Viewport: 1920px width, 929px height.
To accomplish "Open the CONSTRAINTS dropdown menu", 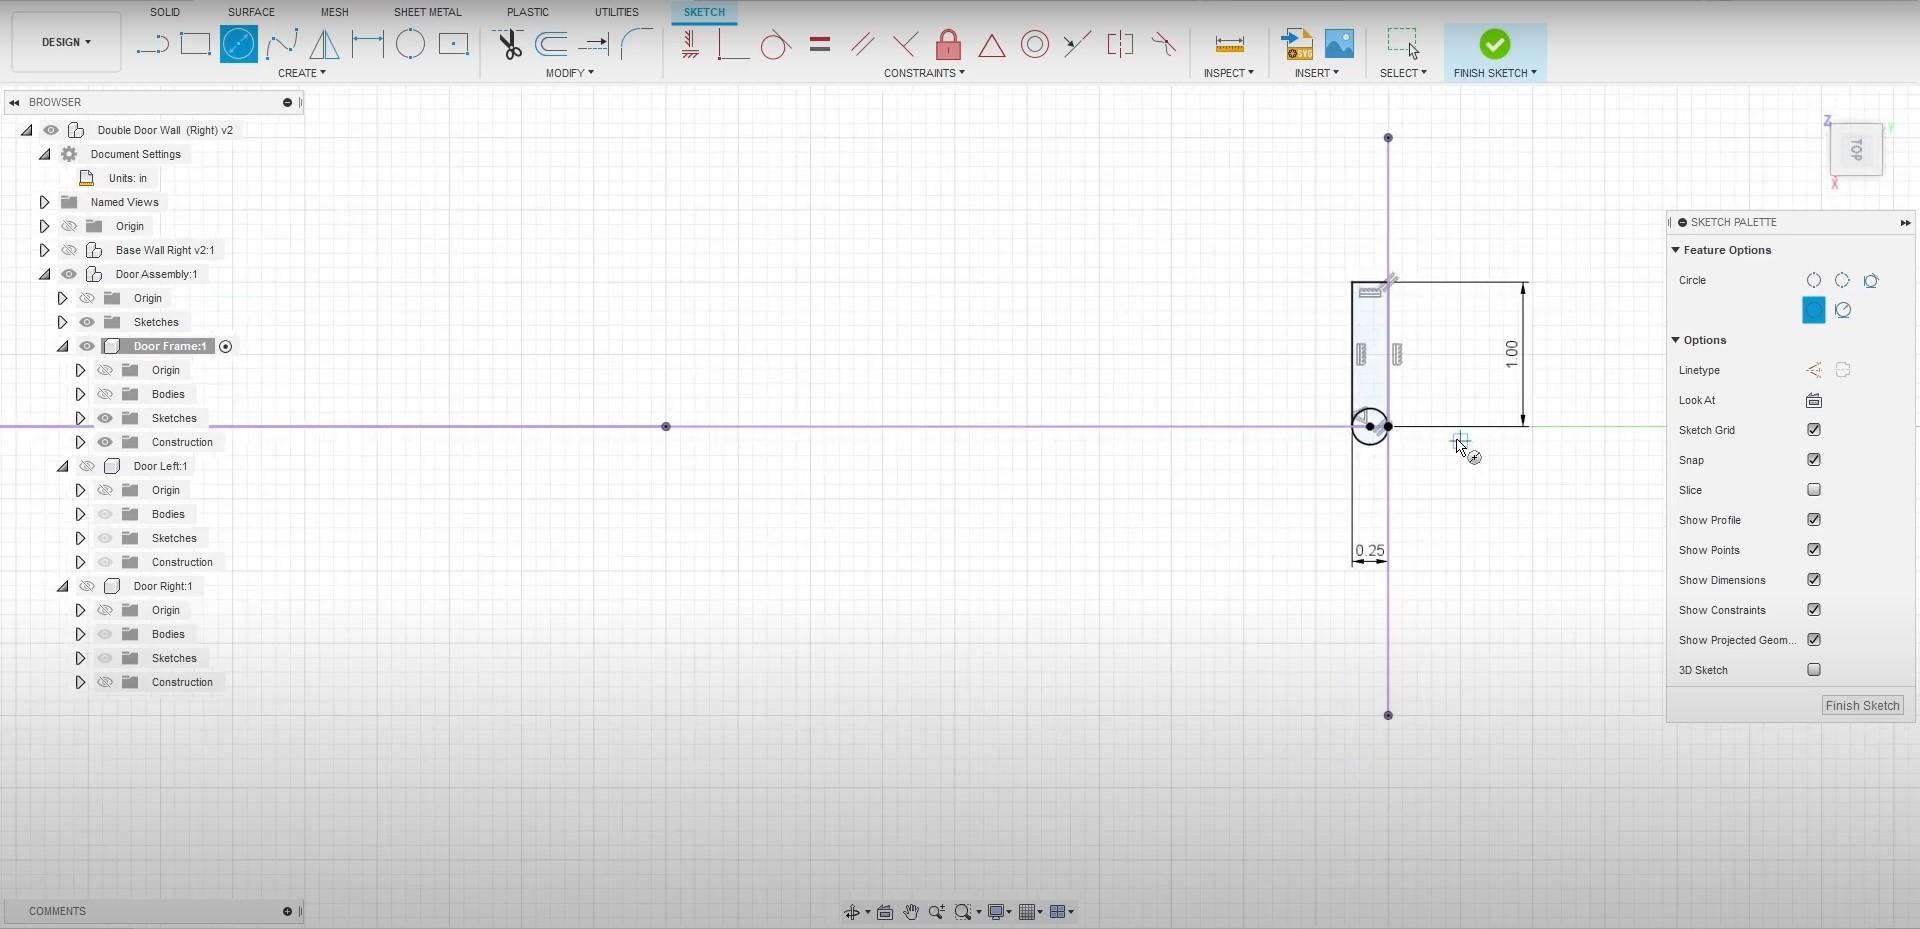I will 924,73.
